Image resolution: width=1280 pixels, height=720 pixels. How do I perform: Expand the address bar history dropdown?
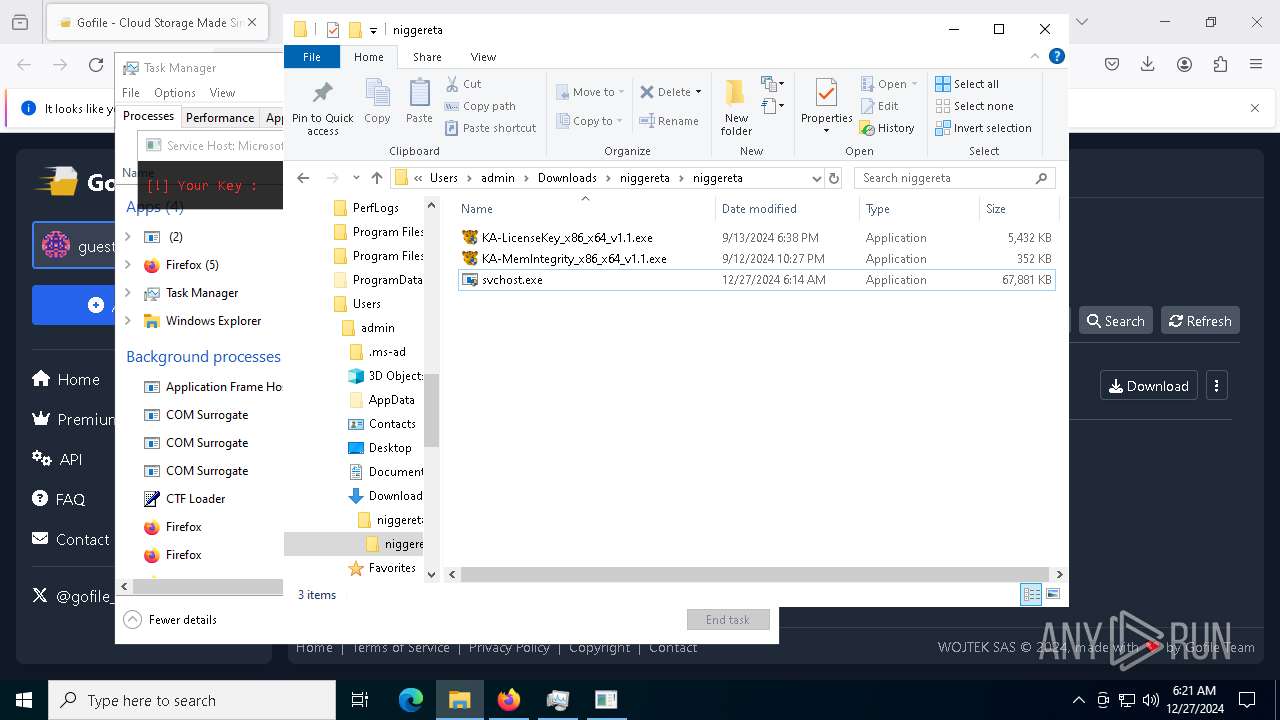[817, 178]
